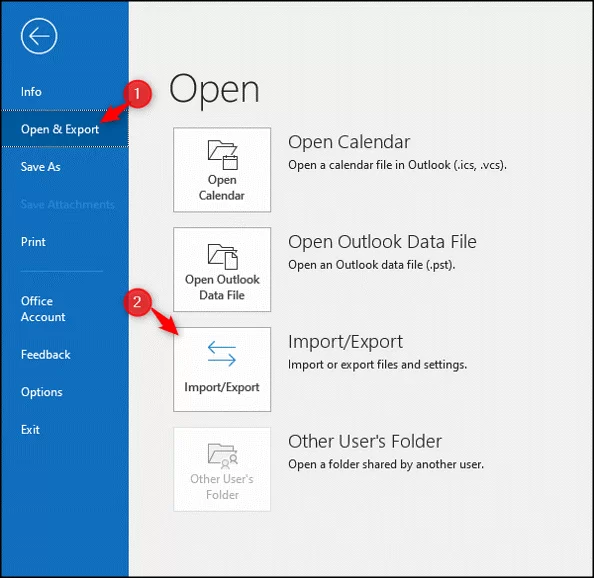Click the Open Calendar folder icon
This screenshot has height=578, width=594.
click(x=222, y=155)
